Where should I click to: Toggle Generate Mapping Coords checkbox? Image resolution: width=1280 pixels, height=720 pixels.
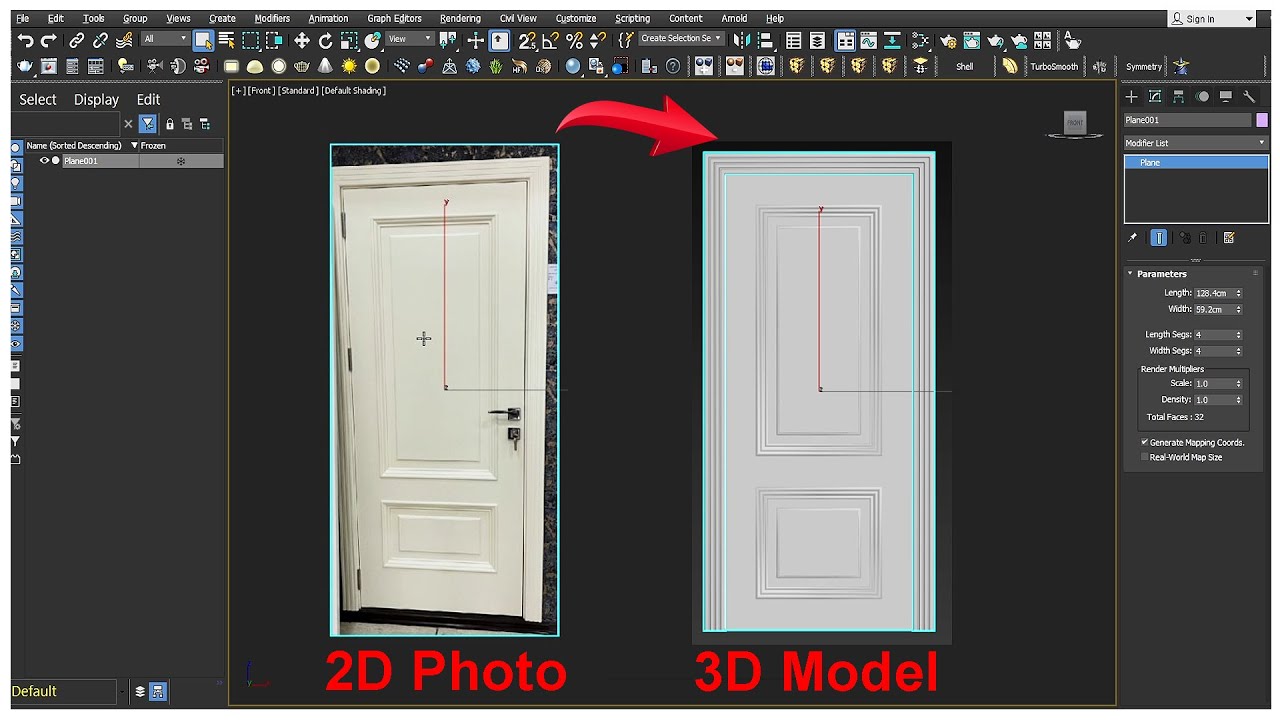click(1145, 442)
